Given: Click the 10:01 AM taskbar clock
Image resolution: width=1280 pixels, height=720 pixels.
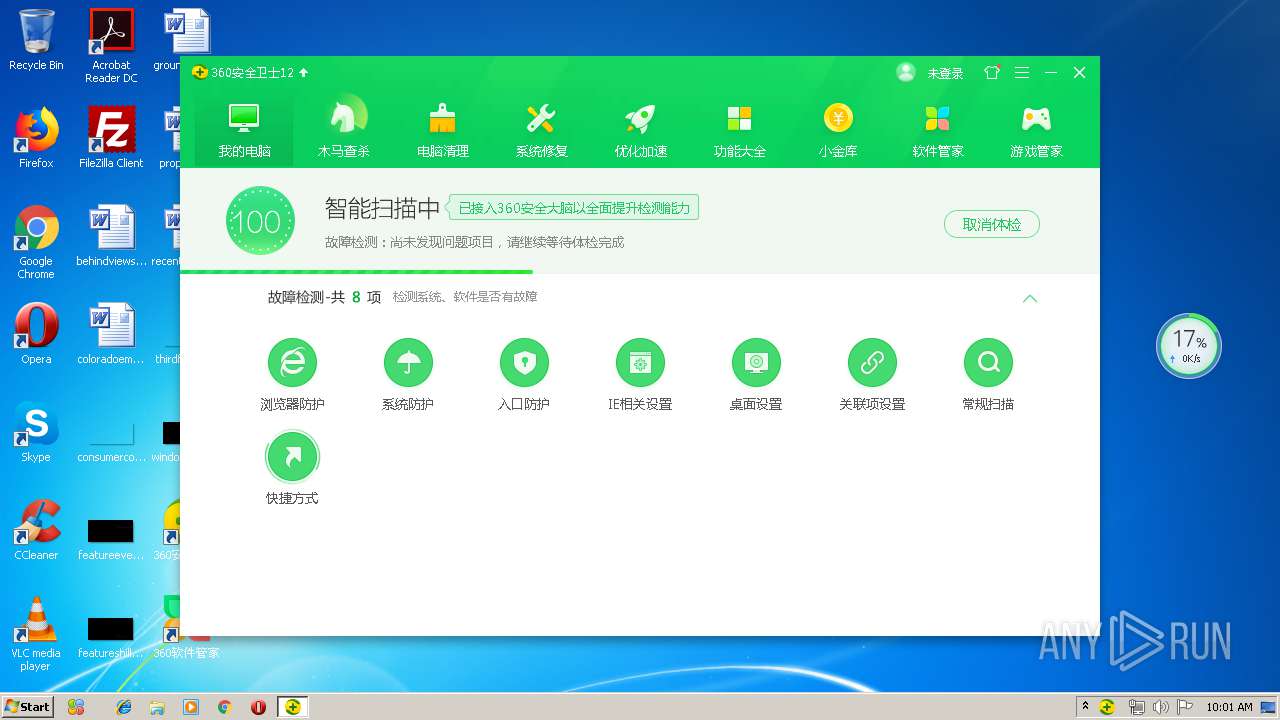Looking at the screenshot, I should 1229,707.
